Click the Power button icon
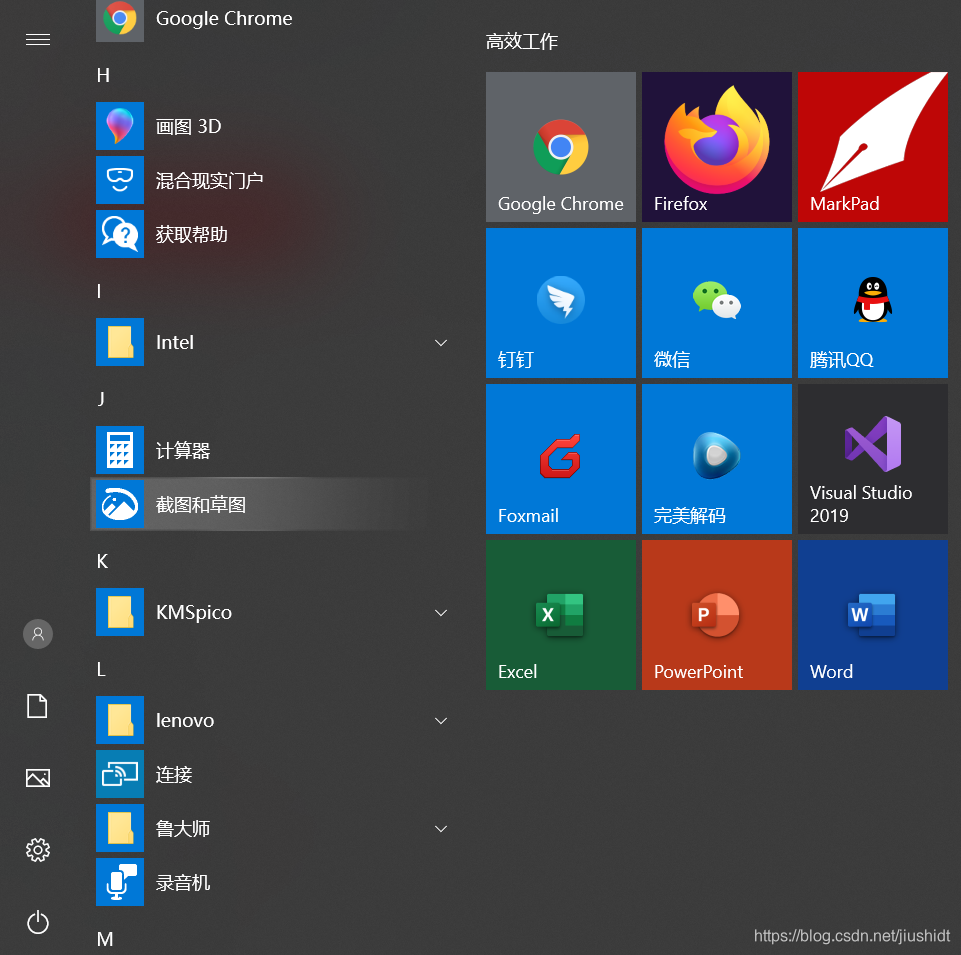 [38, 922]
